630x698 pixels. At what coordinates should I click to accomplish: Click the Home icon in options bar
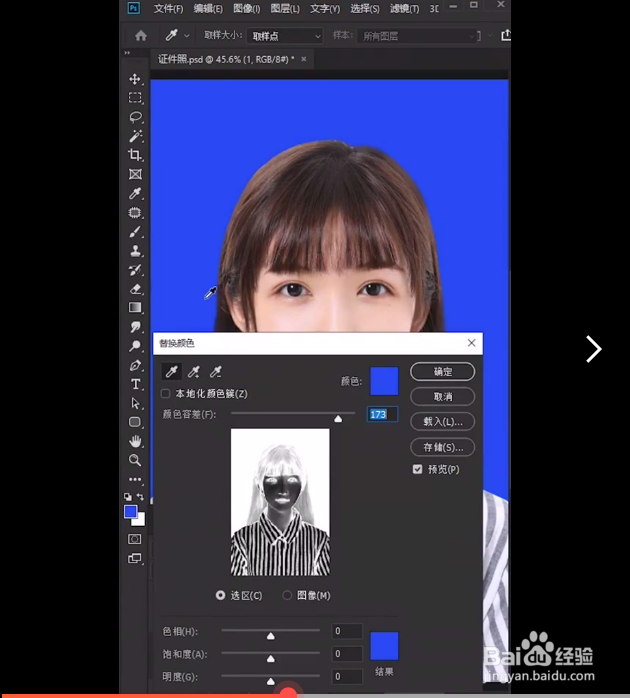(x=141, y=36)
